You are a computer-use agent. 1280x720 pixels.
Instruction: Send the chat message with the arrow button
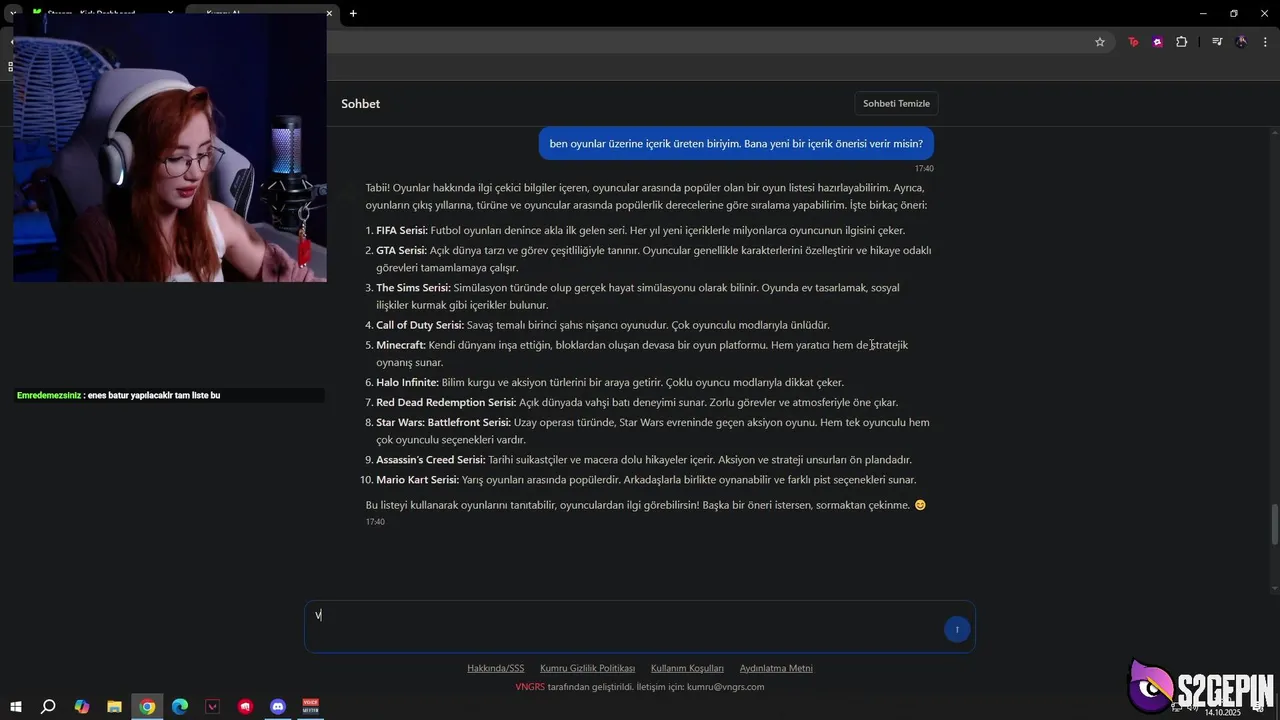(957, 629)
